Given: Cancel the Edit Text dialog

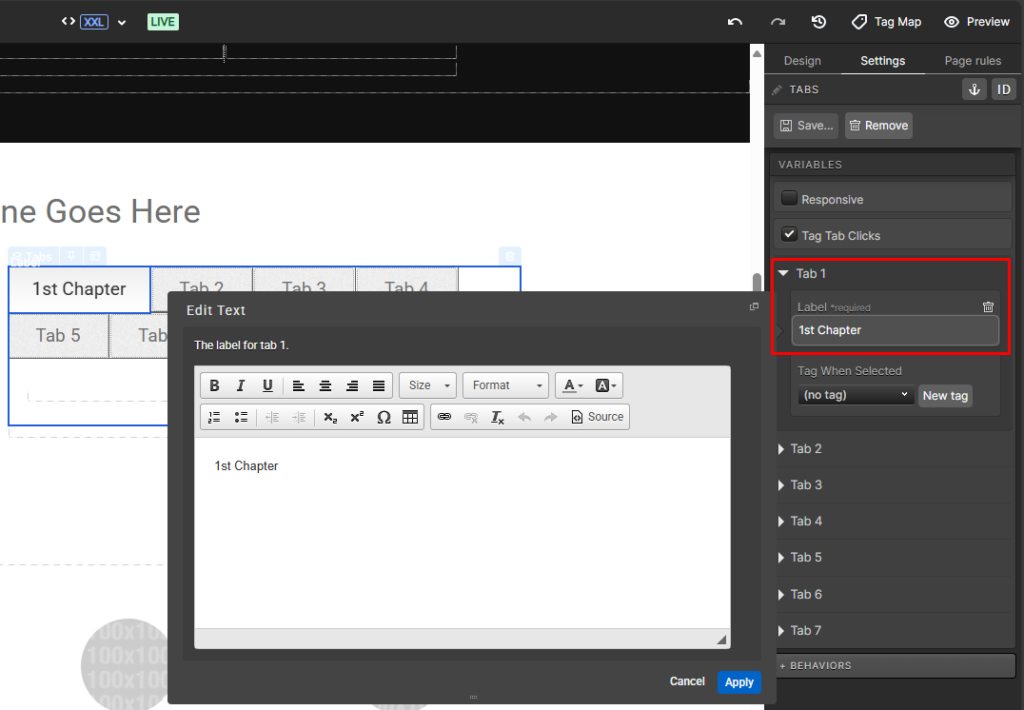Looking at the screenshot, I should (x=687, y=681).
